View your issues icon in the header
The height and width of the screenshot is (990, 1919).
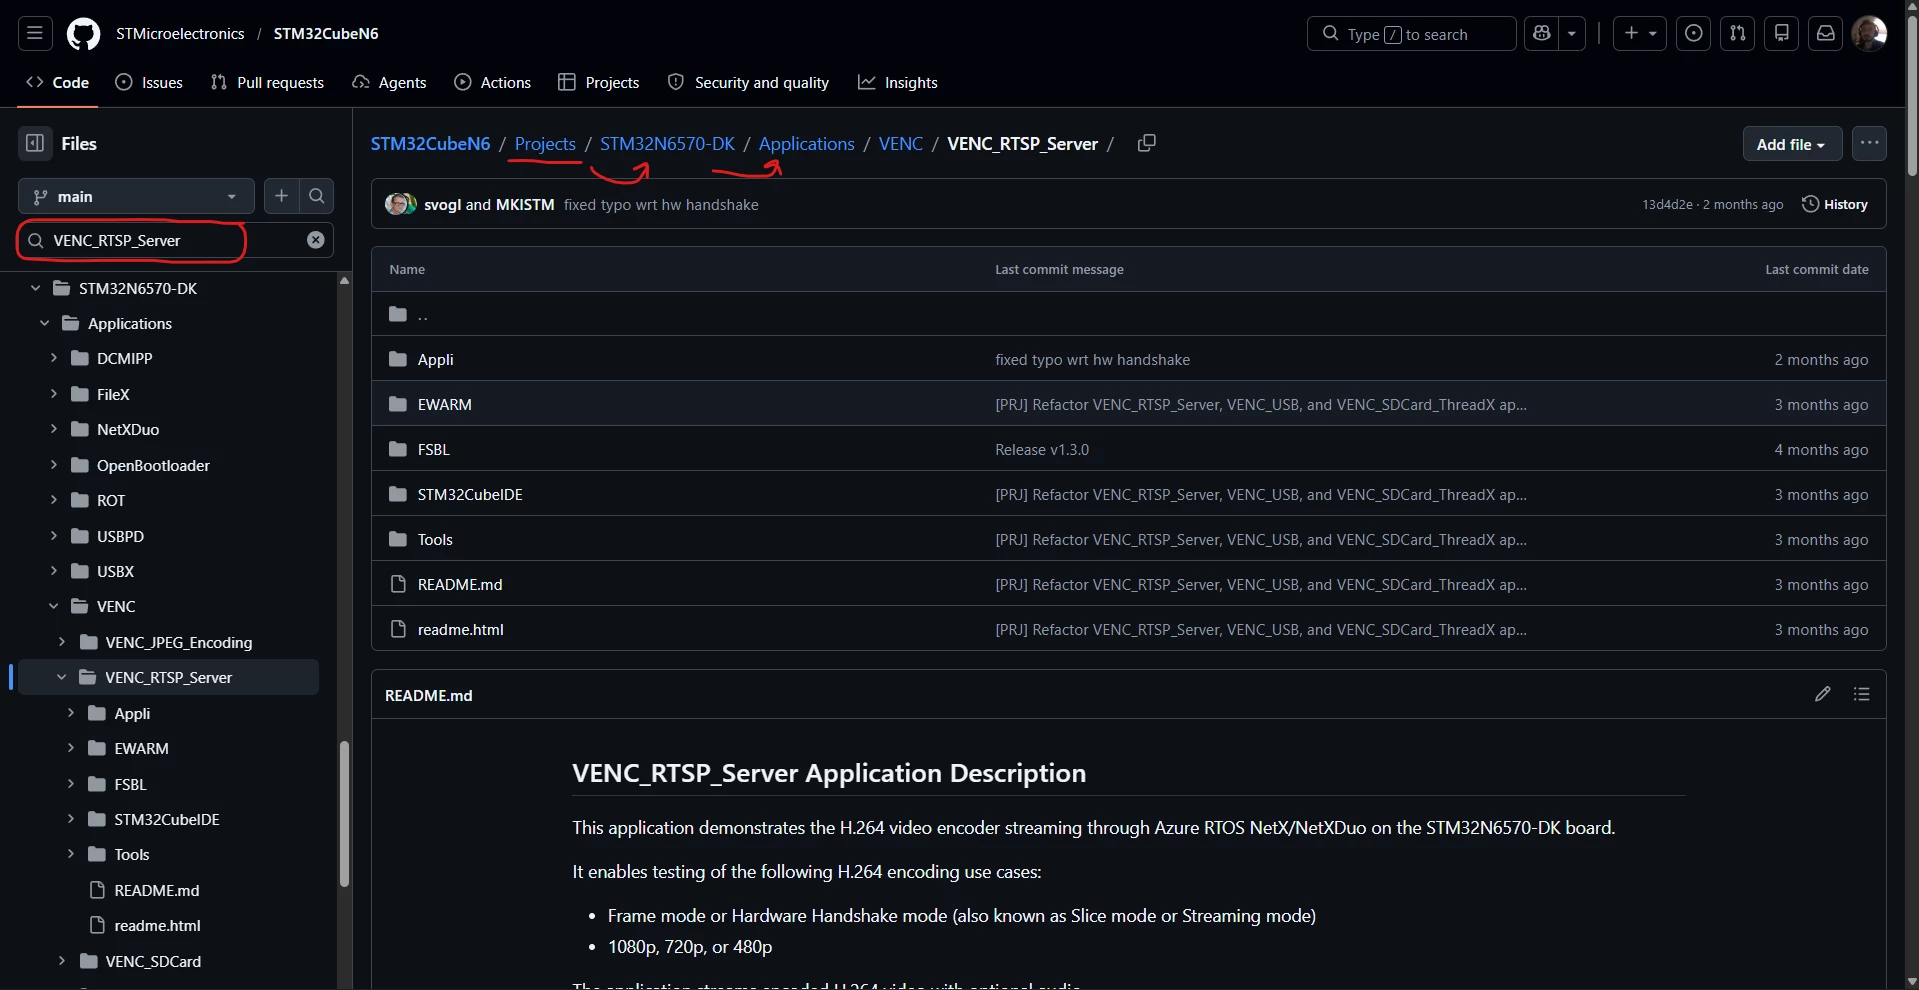[x=1693, y=34]
